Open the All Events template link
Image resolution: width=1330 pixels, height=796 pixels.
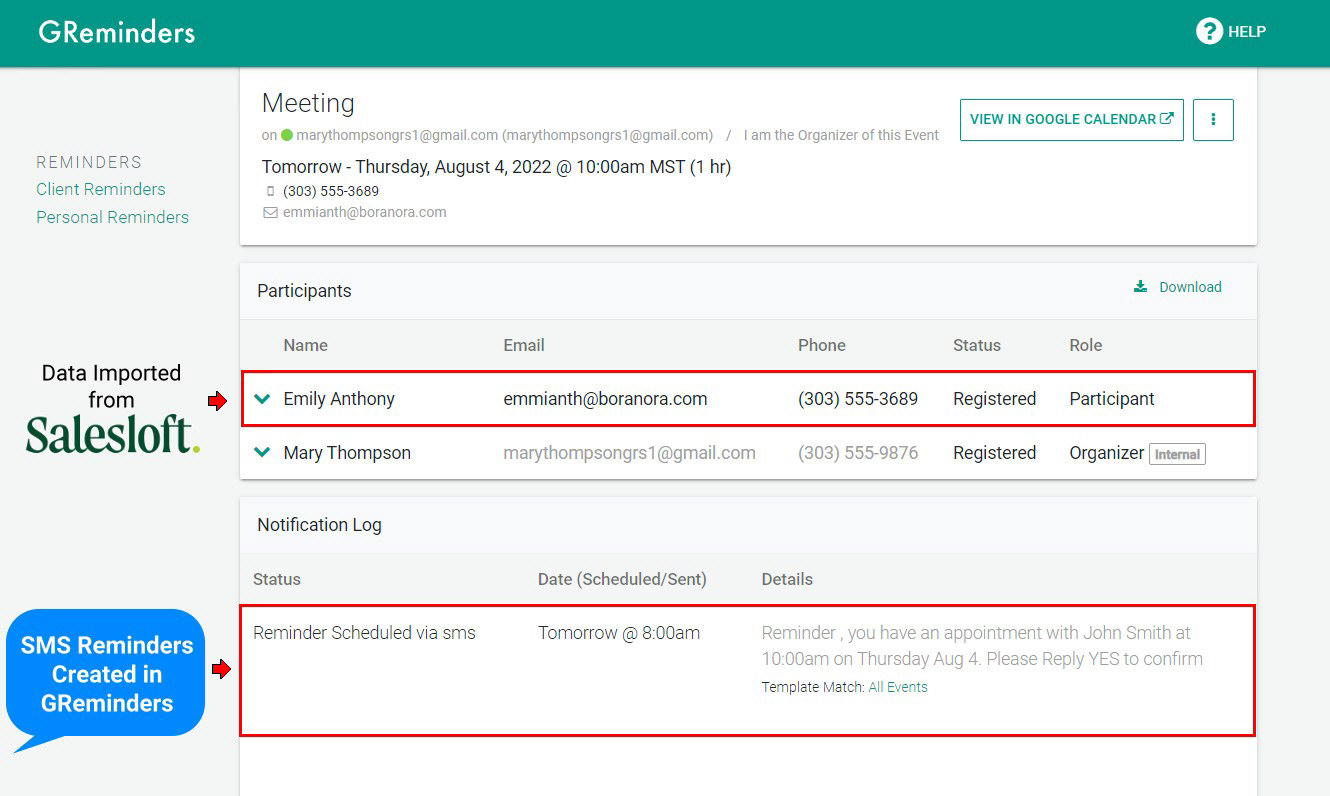[x=897, y=687]
